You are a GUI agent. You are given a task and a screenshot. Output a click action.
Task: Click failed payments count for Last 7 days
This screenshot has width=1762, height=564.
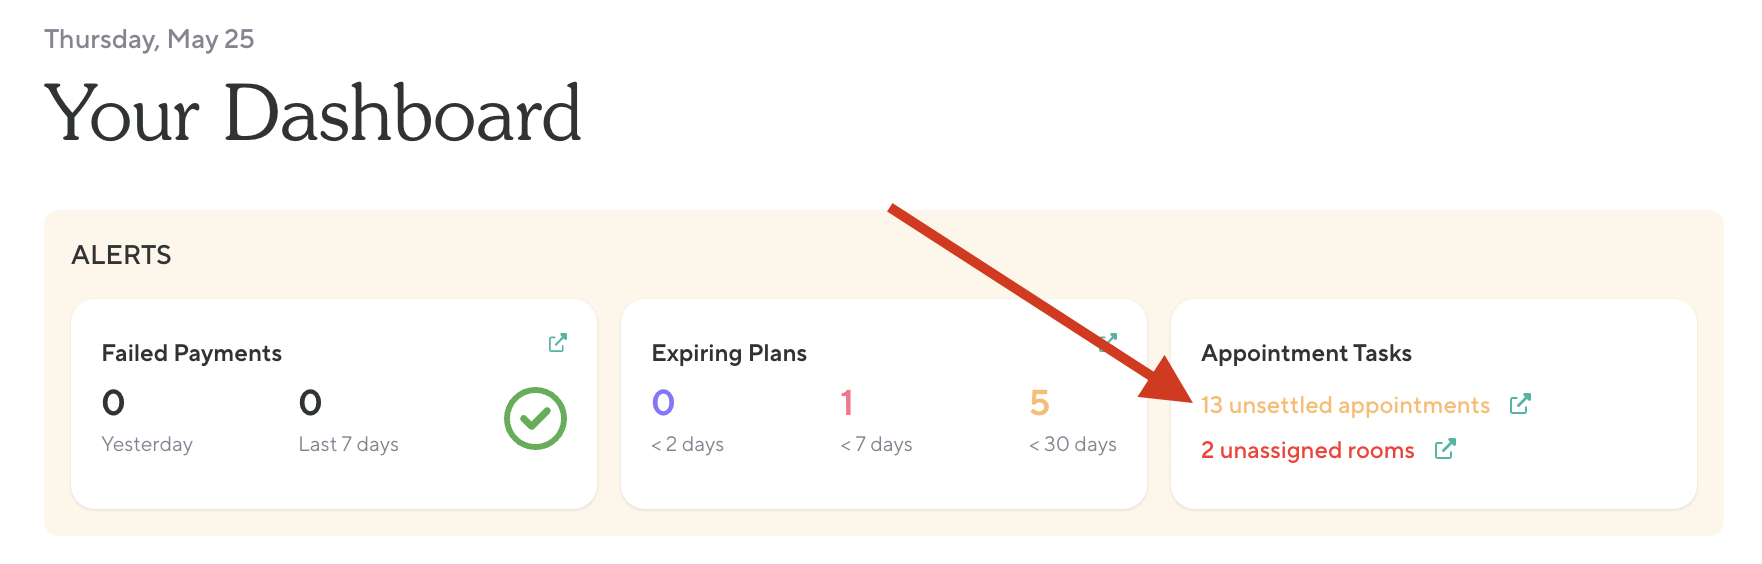(310, 403)
